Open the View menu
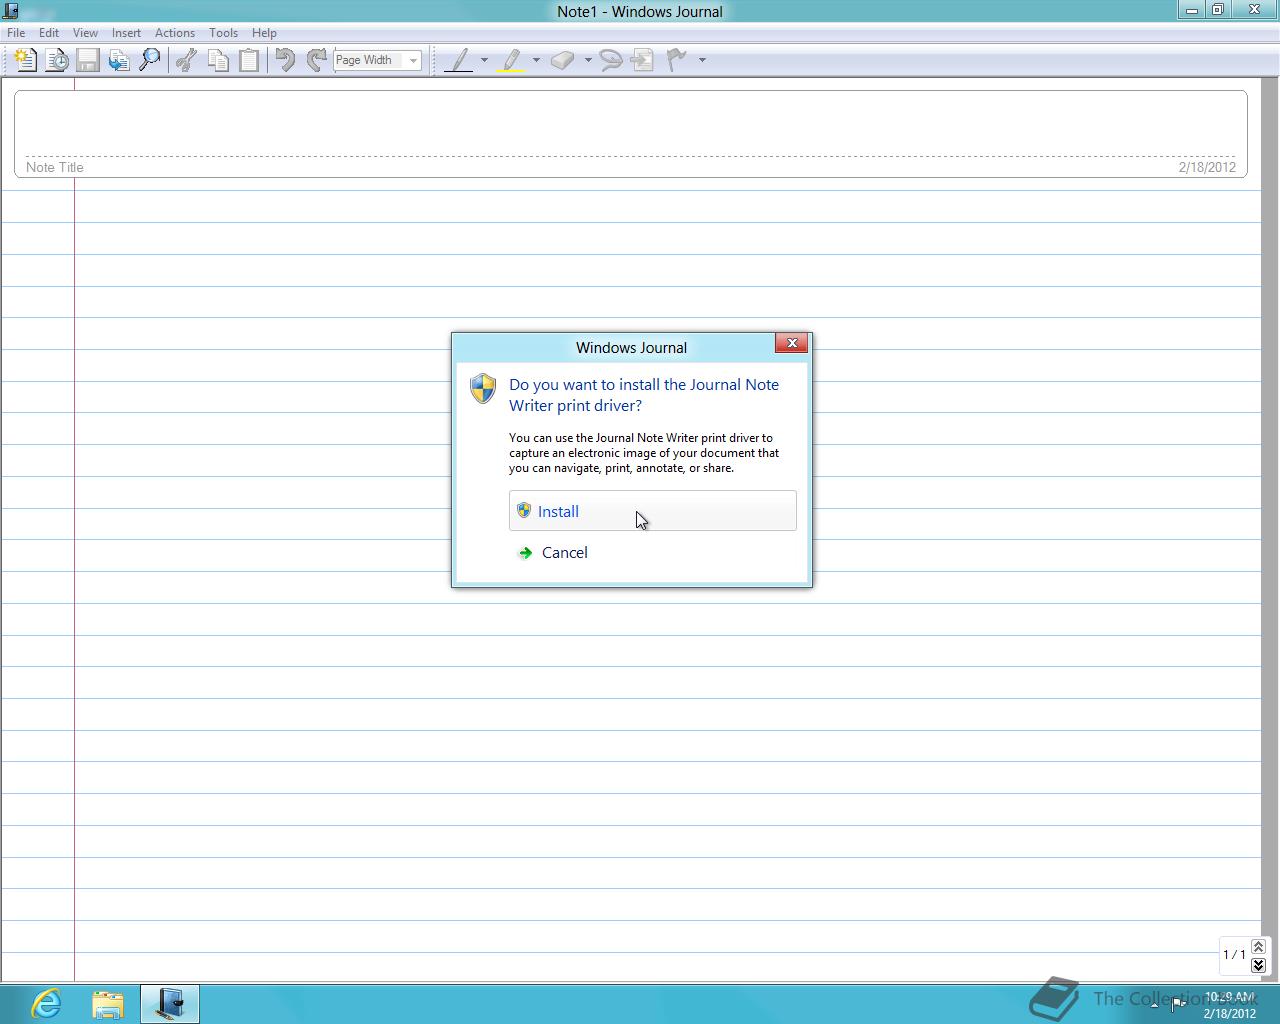The height and width of the screenshot is (1024, 1280). pyautogui.click(x=85, y=33)
